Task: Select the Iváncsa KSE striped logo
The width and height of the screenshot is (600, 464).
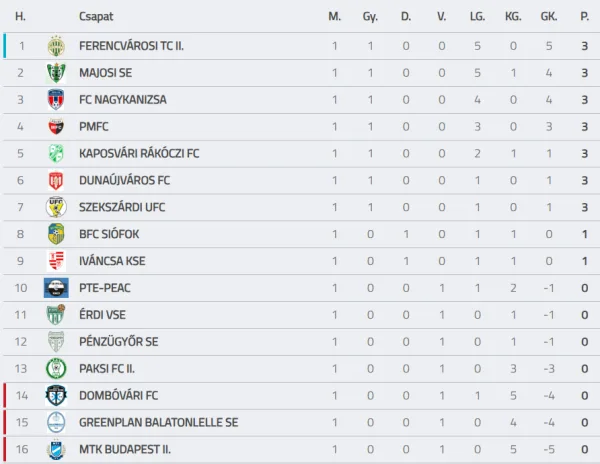Action: 56,261
